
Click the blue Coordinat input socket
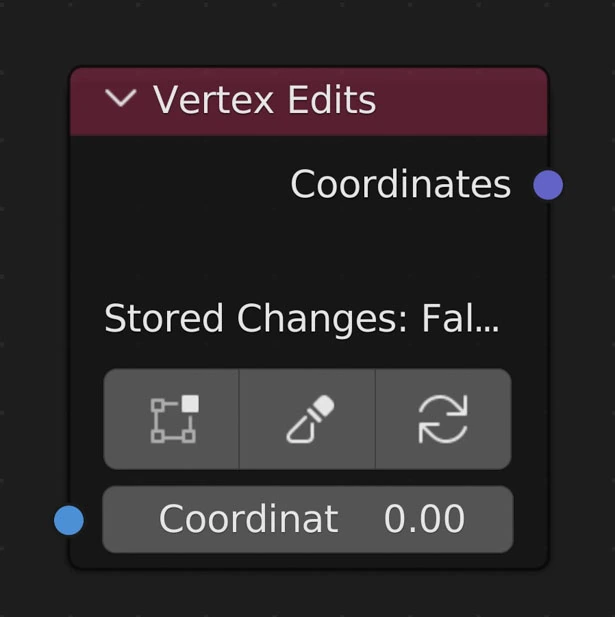pos(68,520)
